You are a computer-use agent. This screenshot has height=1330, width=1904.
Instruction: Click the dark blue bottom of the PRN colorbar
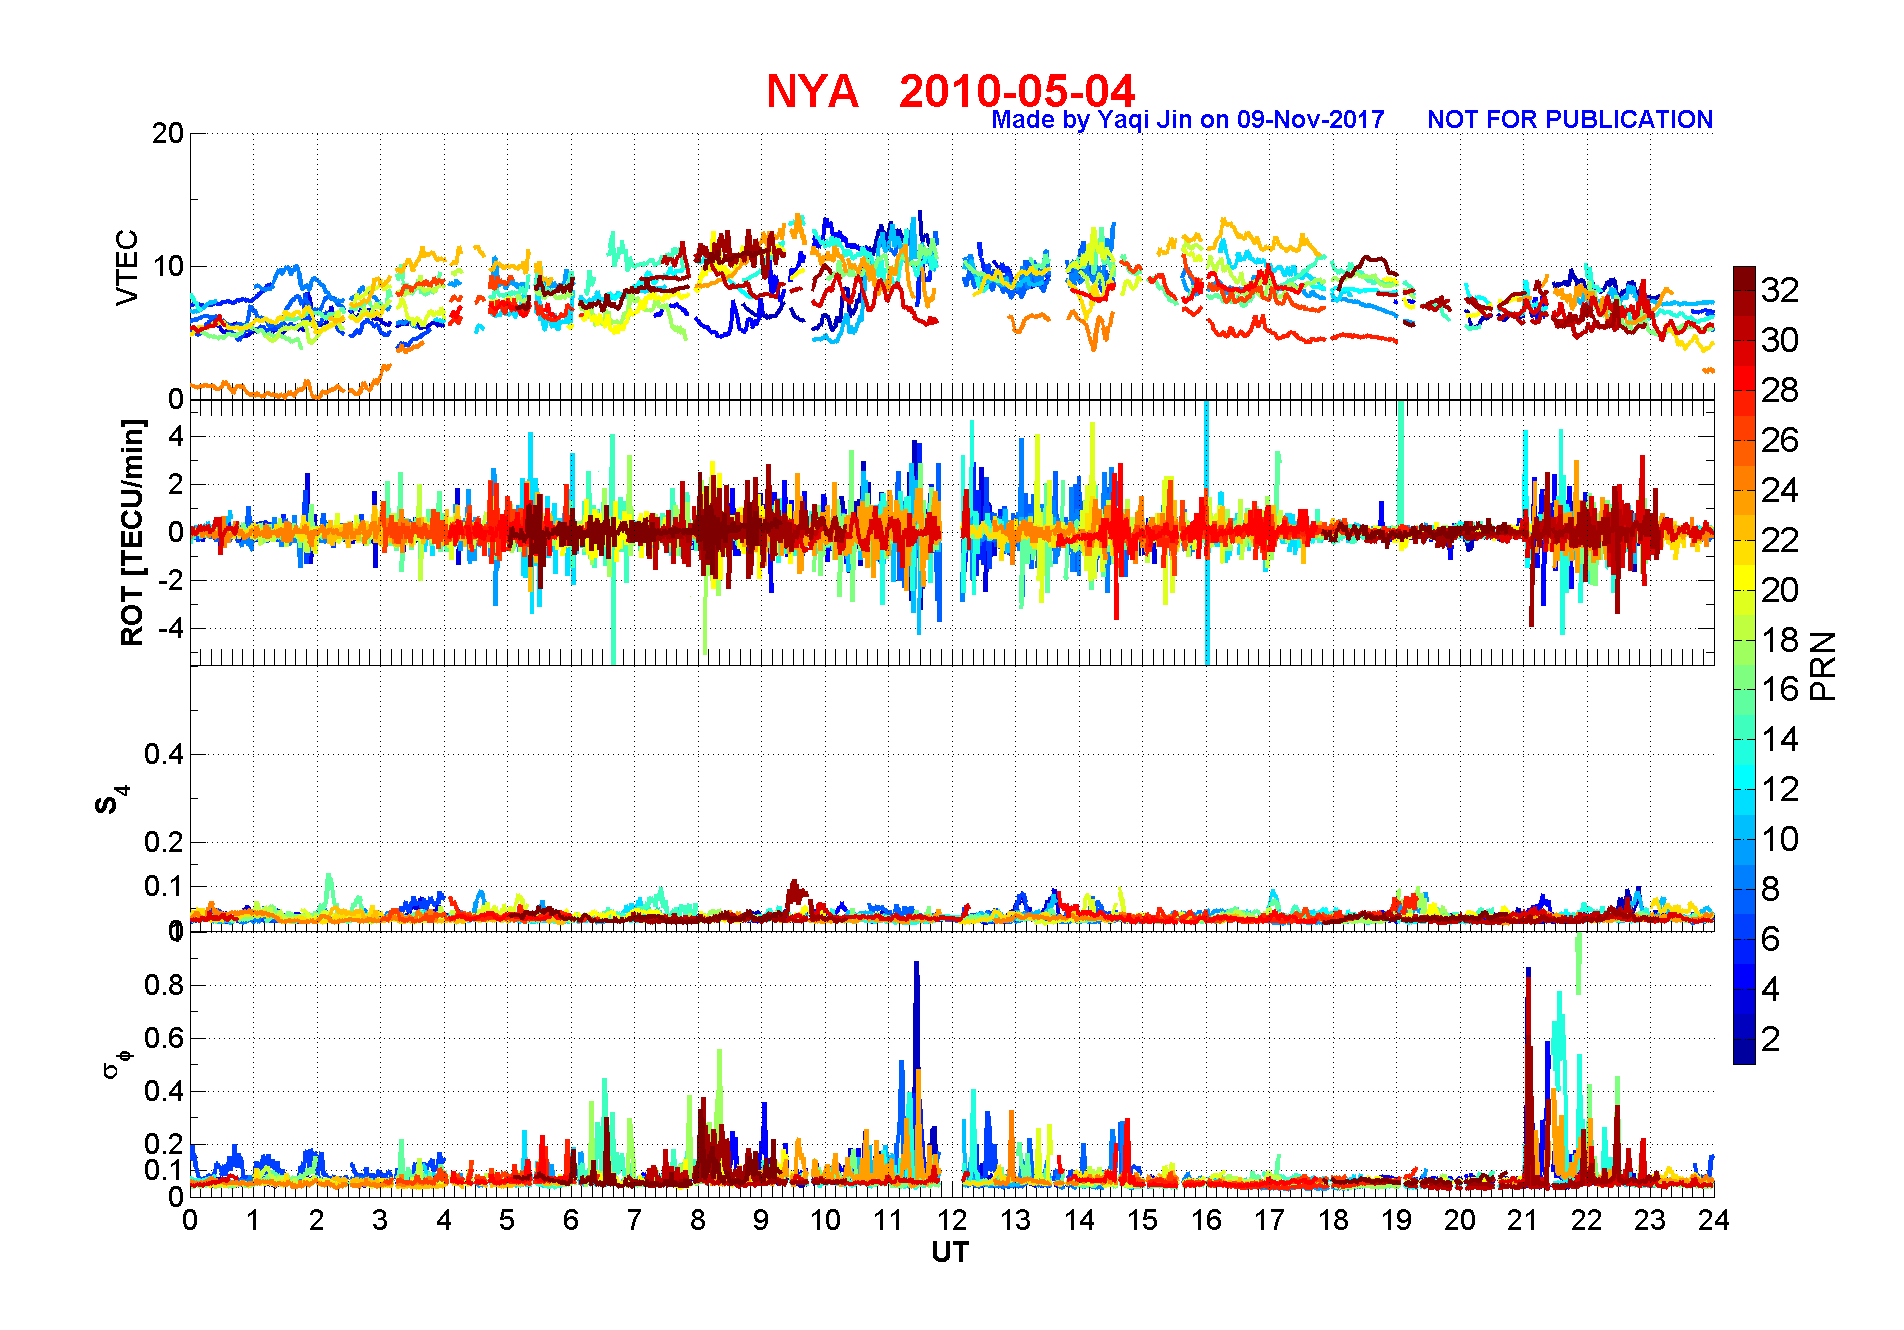pos(1744,1052)
